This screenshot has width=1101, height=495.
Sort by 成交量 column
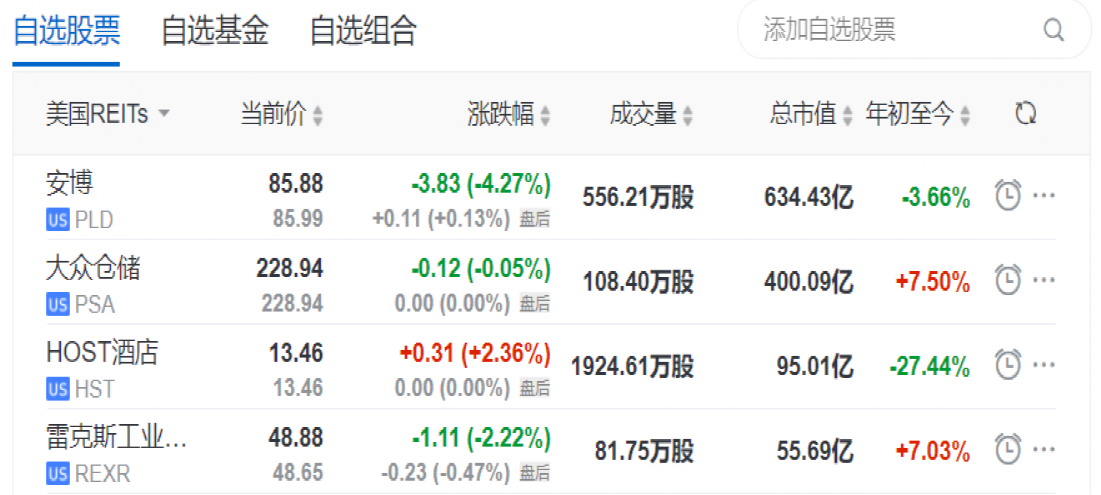point(652,114)
